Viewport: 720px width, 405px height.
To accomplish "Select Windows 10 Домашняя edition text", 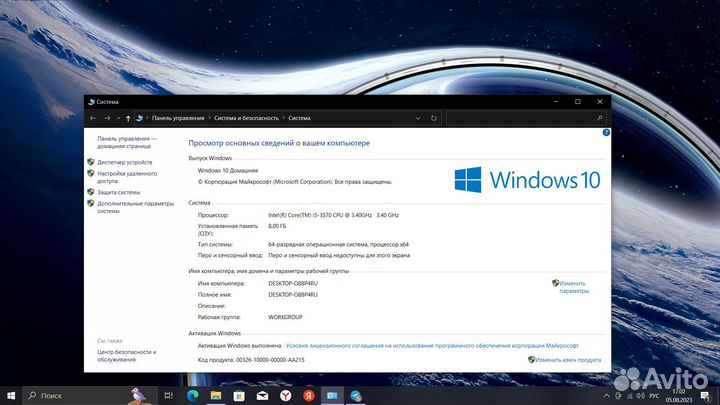I will click(228, 170).
